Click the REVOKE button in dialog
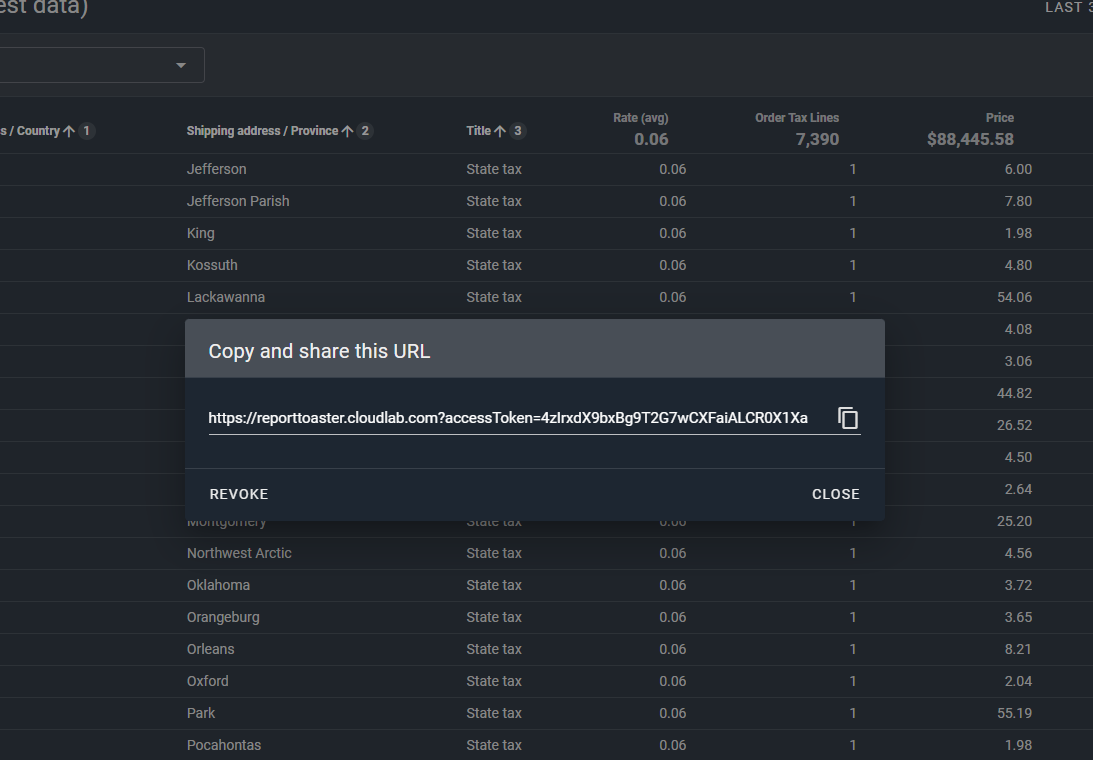Screen dimensions: 1093x760 click(x=239, y=494)
